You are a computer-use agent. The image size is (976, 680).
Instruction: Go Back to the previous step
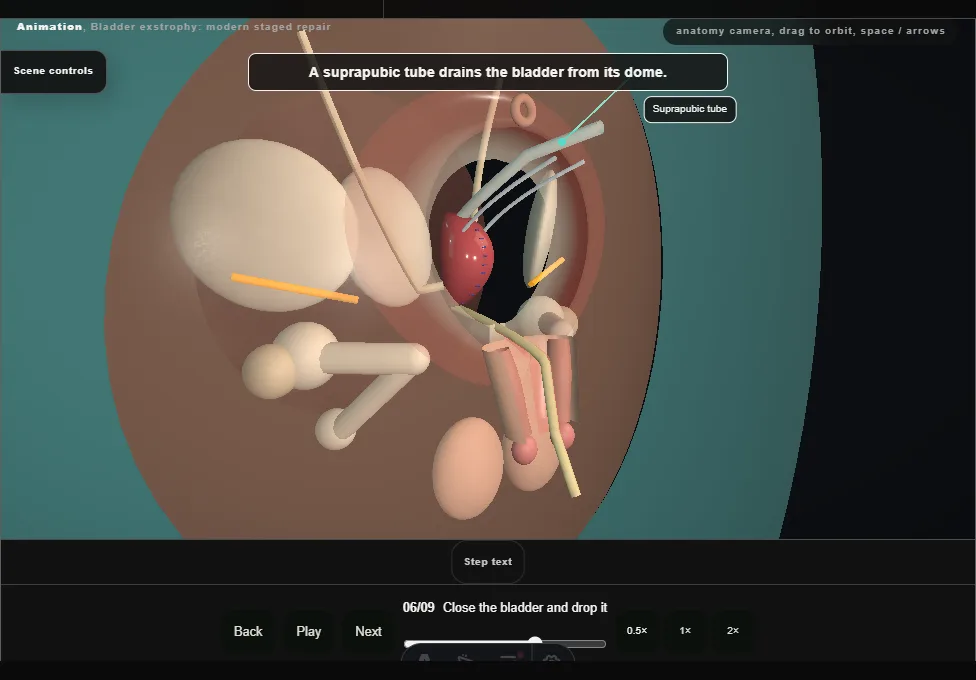click(248, 631)
